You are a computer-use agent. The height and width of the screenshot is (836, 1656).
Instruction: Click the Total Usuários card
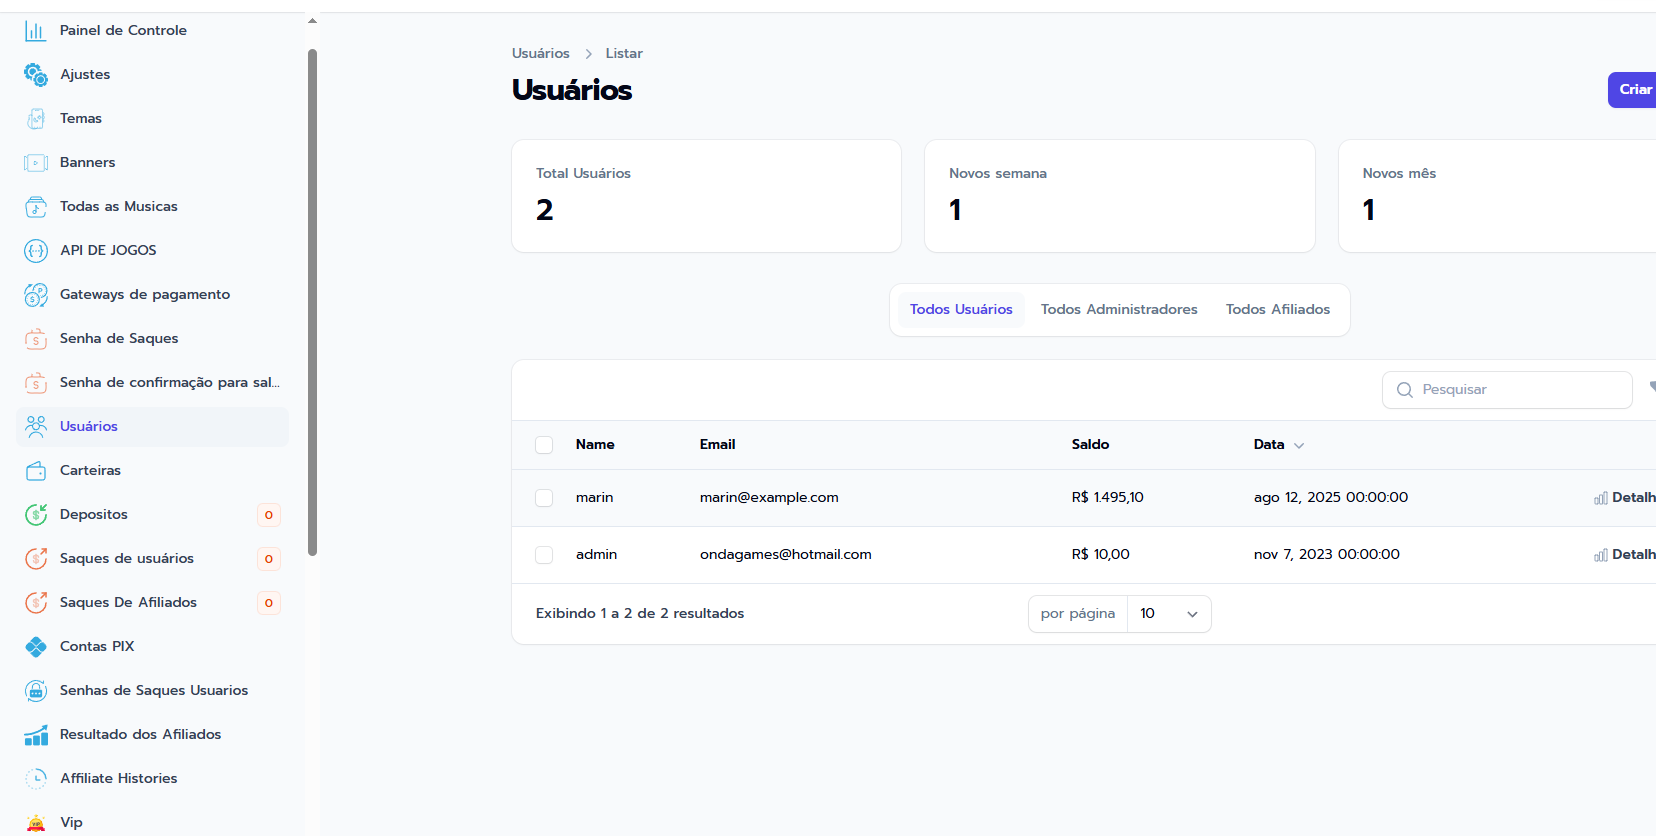706,196
